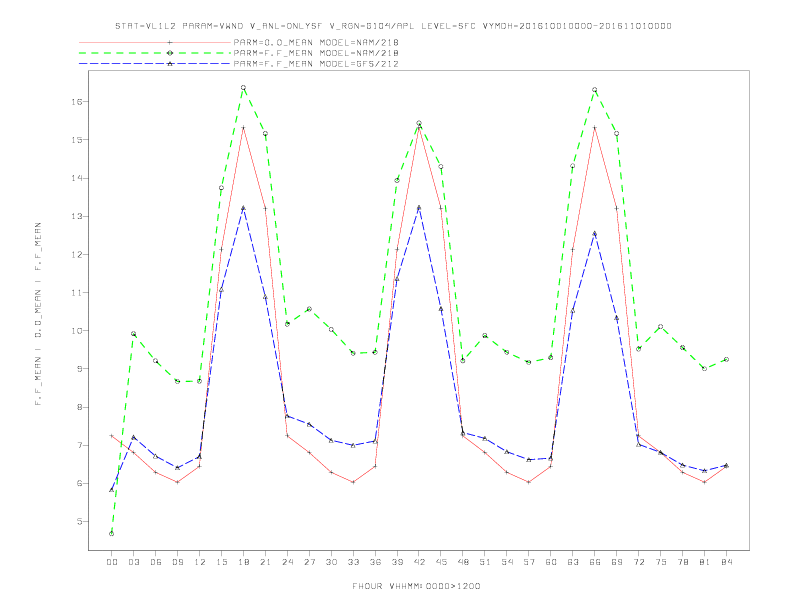Click x-axis tick label 21
The width and height of the screenshot is (792, 612).
coord(265,562)
